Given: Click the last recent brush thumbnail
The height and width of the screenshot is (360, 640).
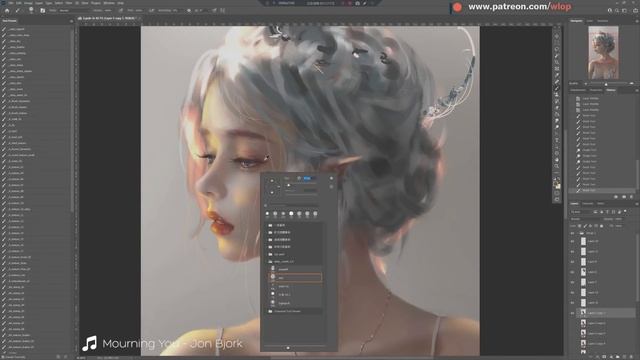Looking at the screenshot, I should tap(316, 213).
